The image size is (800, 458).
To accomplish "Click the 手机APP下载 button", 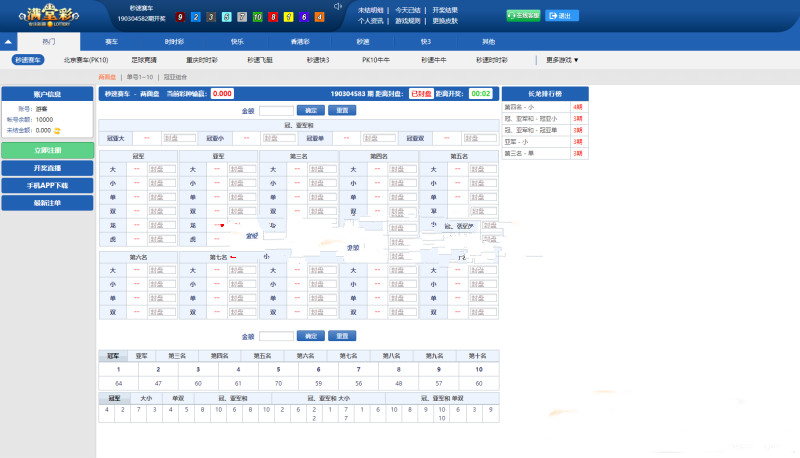I will coord(47,185).
